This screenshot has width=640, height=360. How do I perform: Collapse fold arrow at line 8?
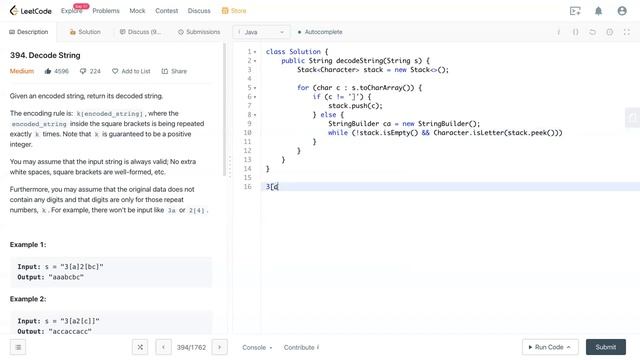(255, 115)
